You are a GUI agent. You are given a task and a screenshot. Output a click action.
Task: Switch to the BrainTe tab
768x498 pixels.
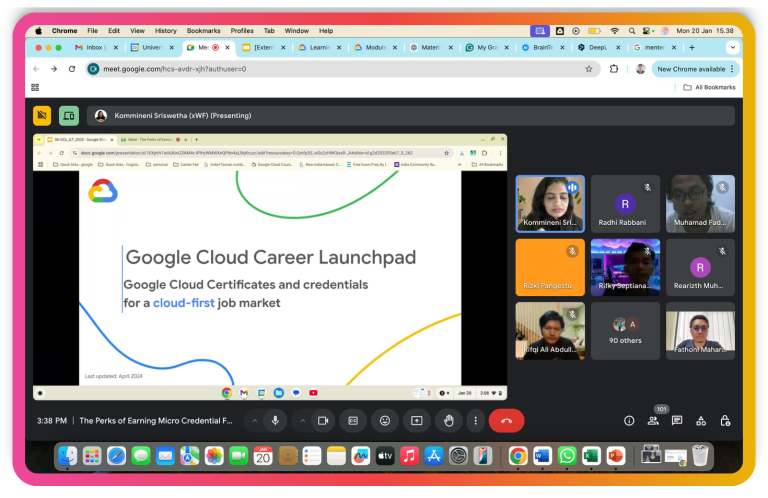pyautogui.click(x=543, y=47)
